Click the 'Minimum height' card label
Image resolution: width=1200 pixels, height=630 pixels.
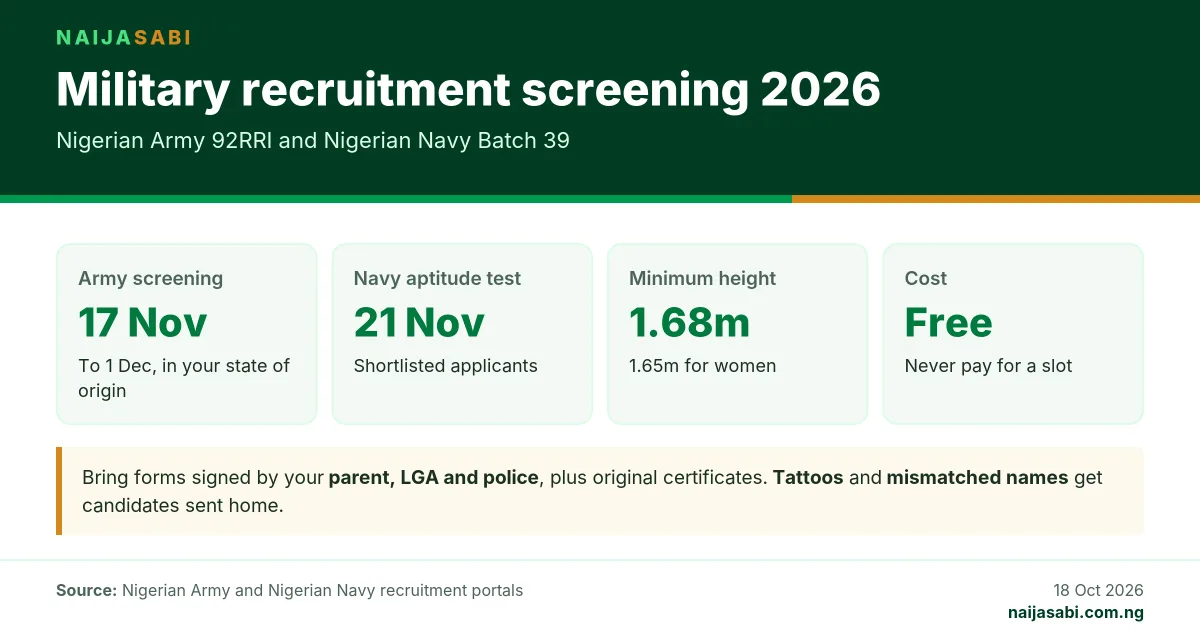(x=702, y=279)
